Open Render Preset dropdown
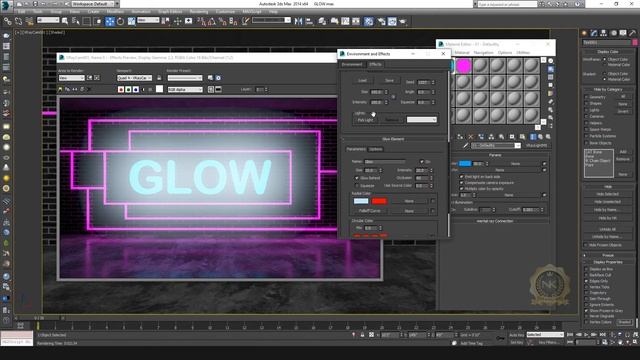This screenshot has height=360, width=640. pyautogui.click(x=184, y=78)
